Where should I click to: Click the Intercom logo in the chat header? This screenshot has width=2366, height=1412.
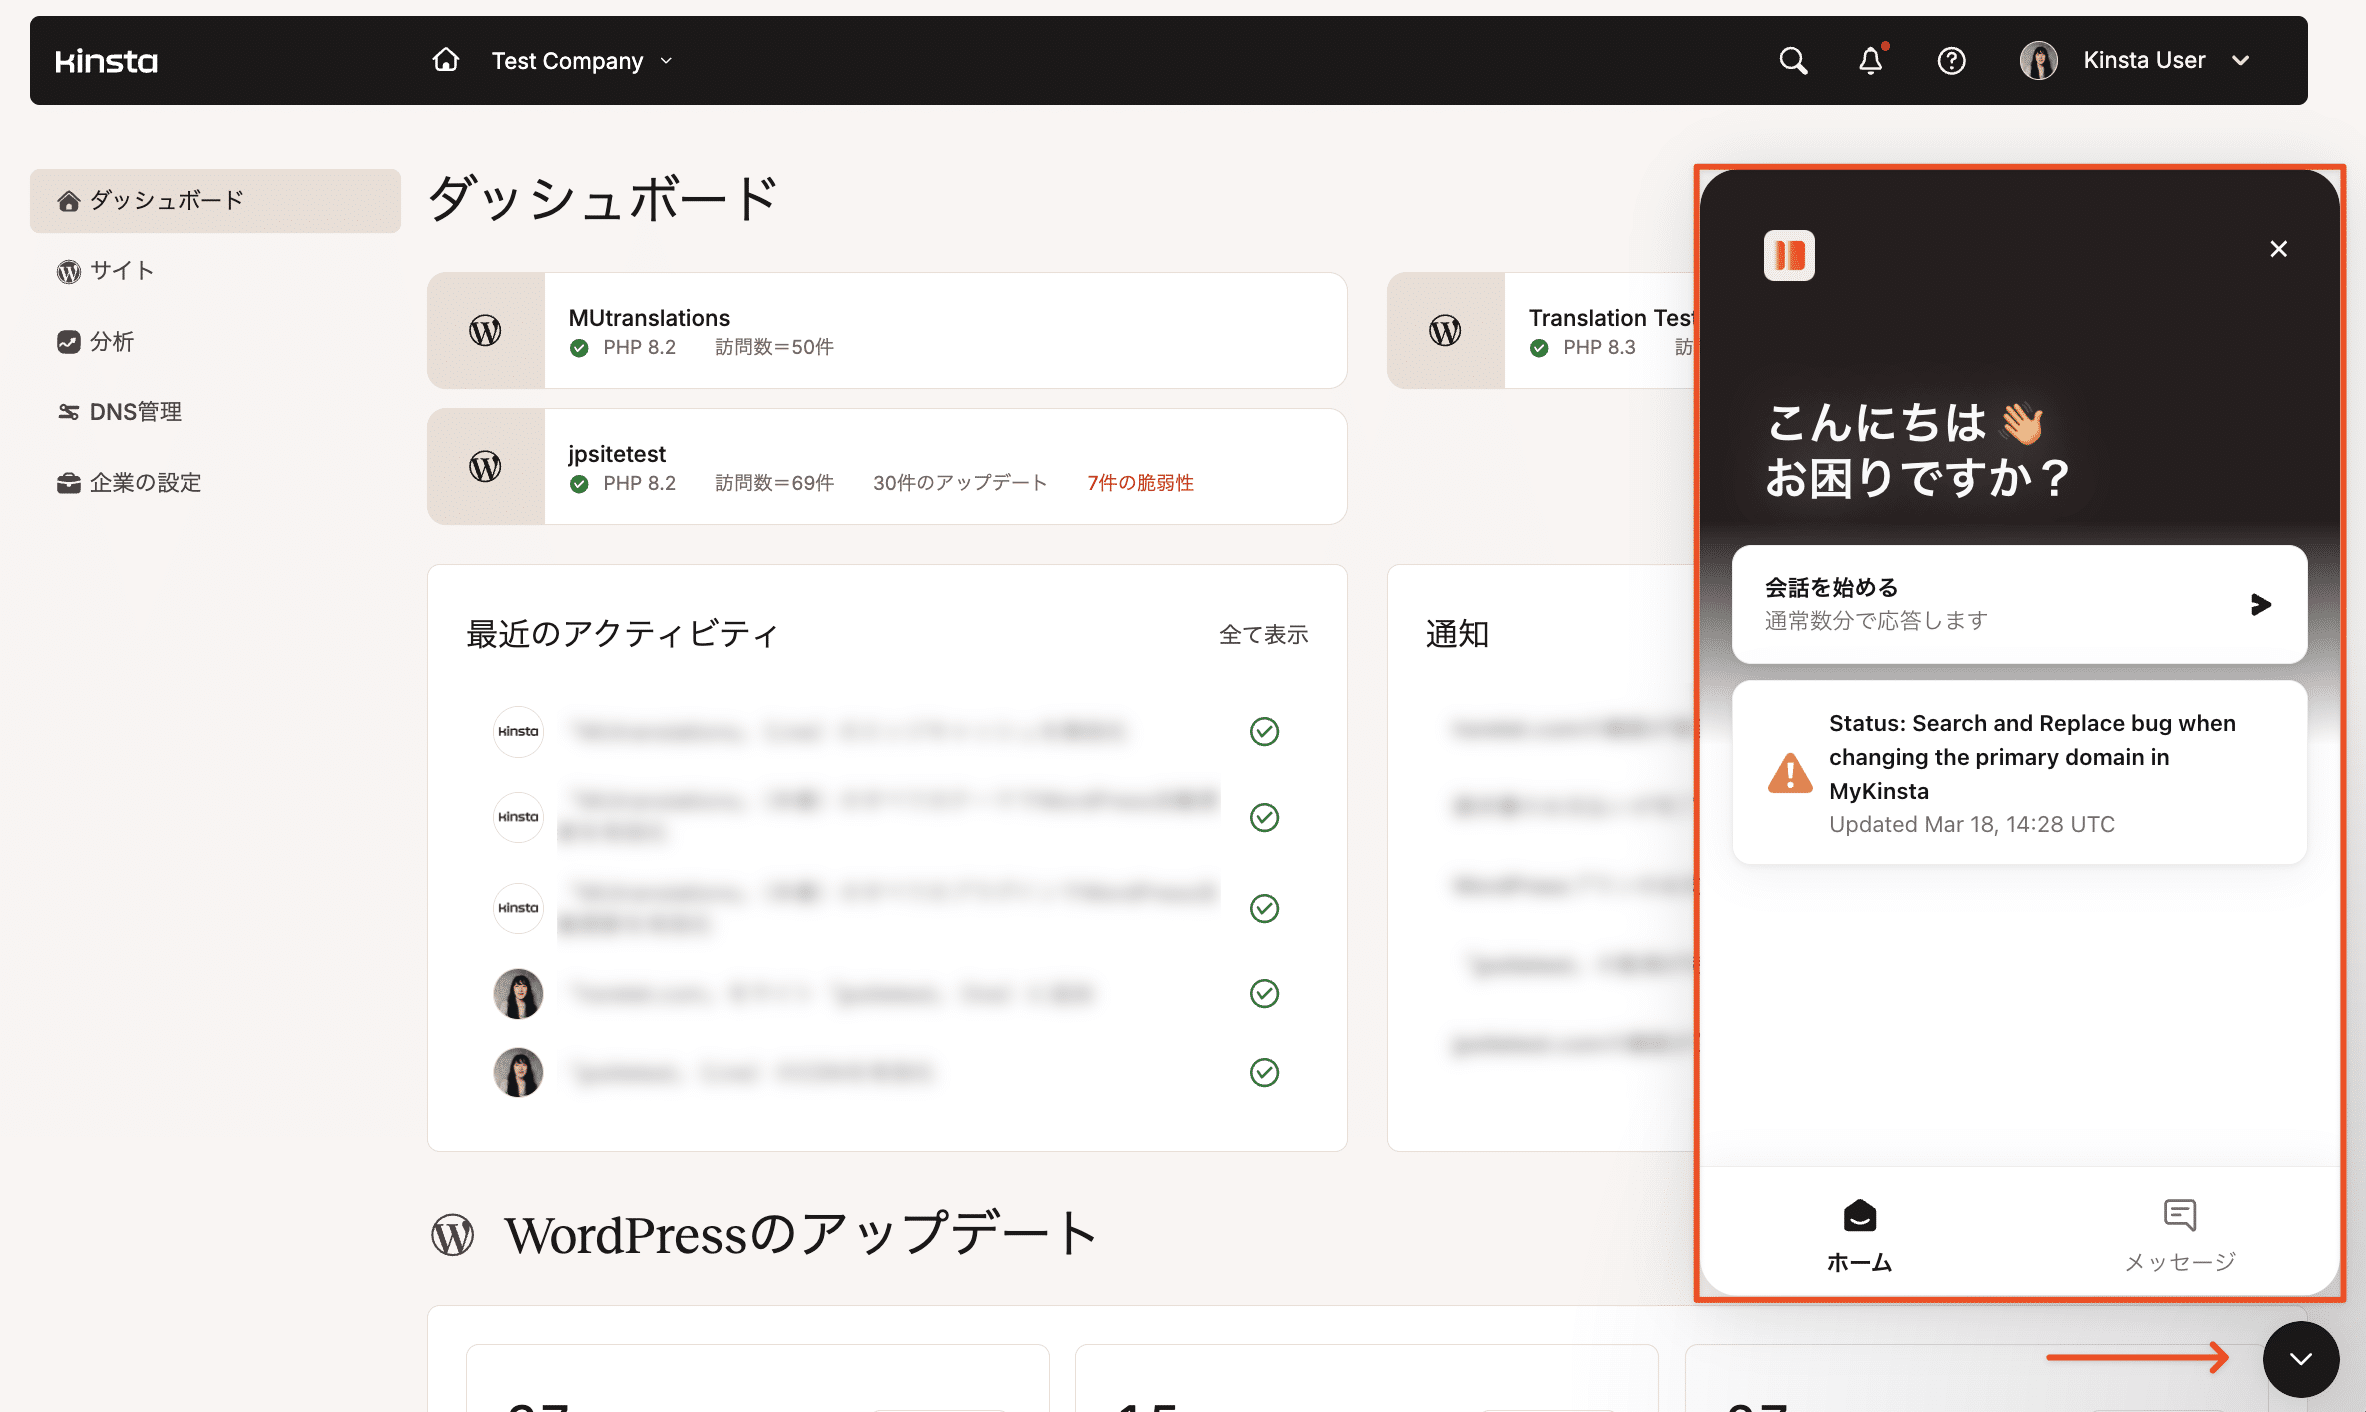tap(1790, 256)
